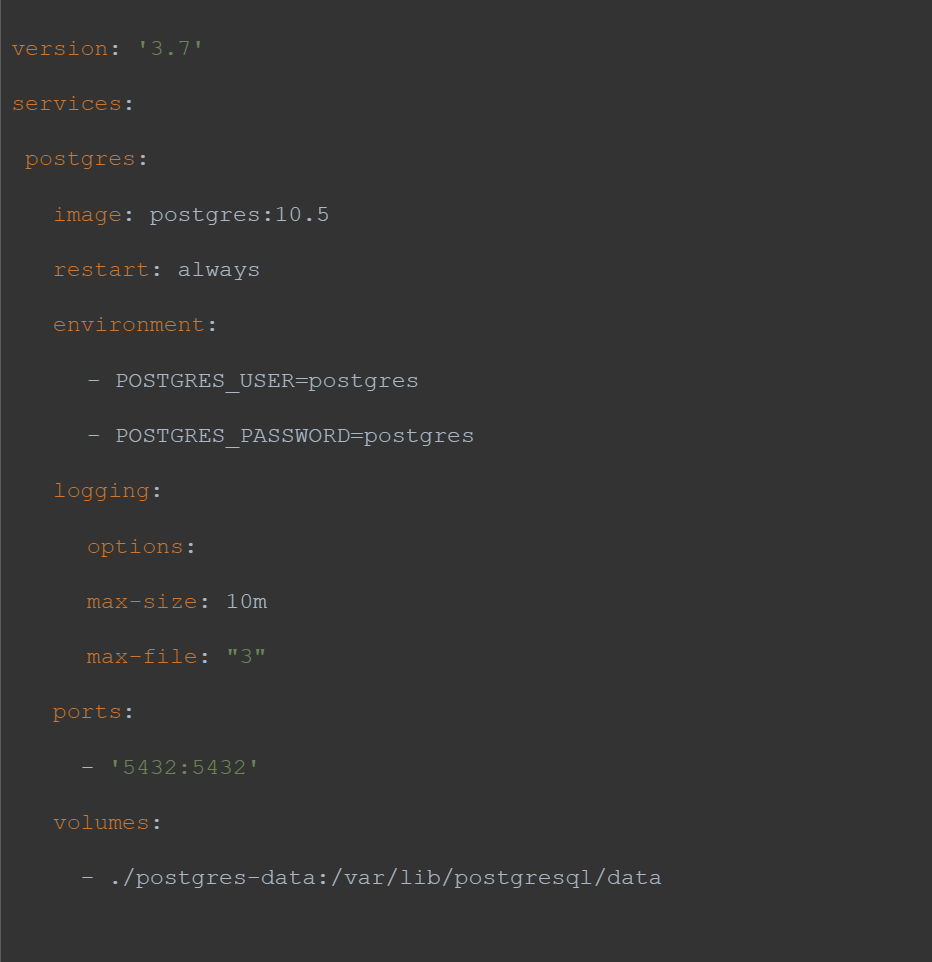Click the options key
Viewport: 932px width, 962px height.
point(135,547)
